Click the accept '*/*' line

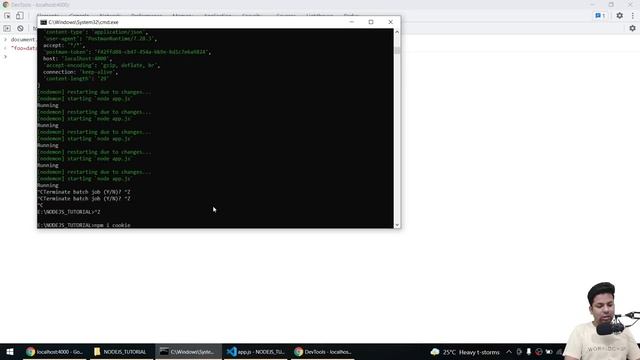(x=63, y=45)
